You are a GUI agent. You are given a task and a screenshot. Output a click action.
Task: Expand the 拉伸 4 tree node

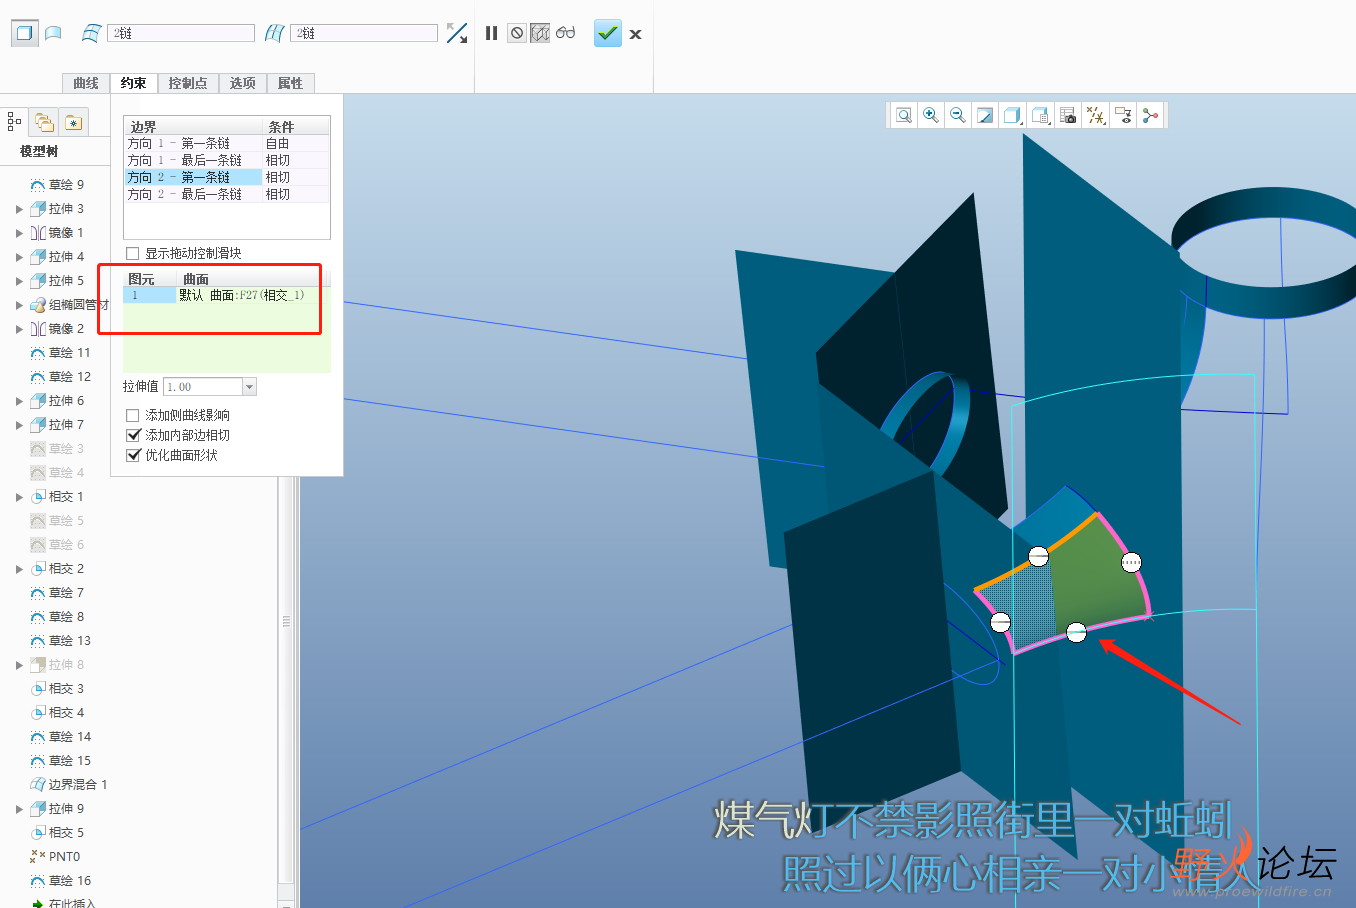tap(19, 257)
